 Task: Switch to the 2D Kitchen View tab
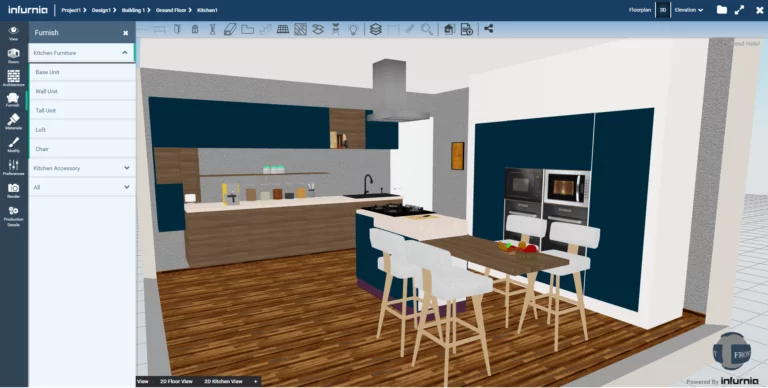click(223, 381)
